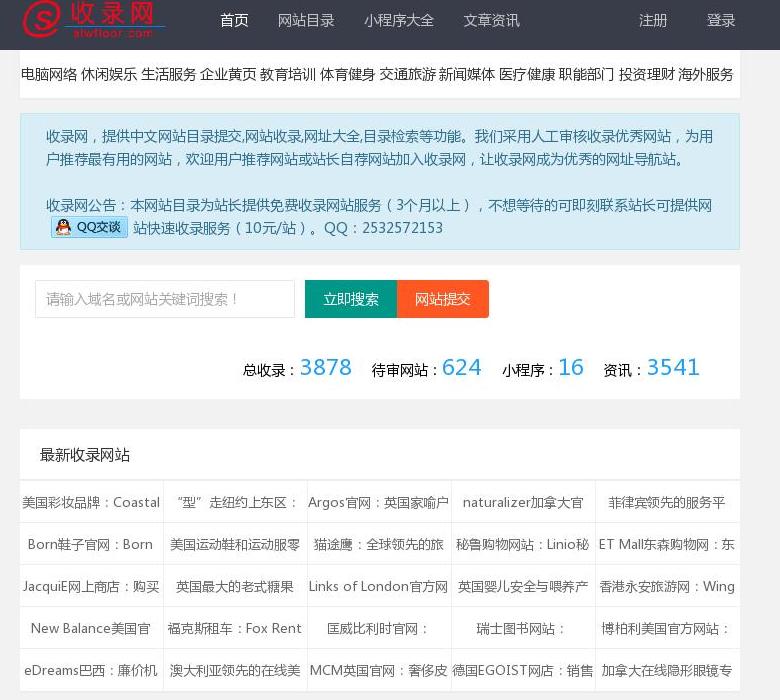The width and height of the screenshot is (780, 700).
Task: Select the 医疗健康 category
Action: 527,75
